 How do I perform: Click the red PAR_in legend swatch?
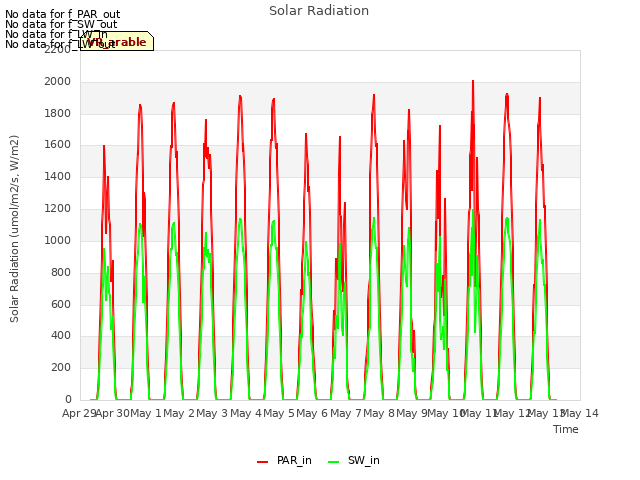point(262,462)
